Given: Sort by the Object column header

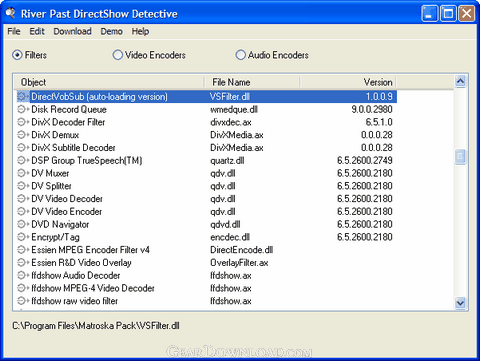Looking at the screenshot, I should (109, 82).
